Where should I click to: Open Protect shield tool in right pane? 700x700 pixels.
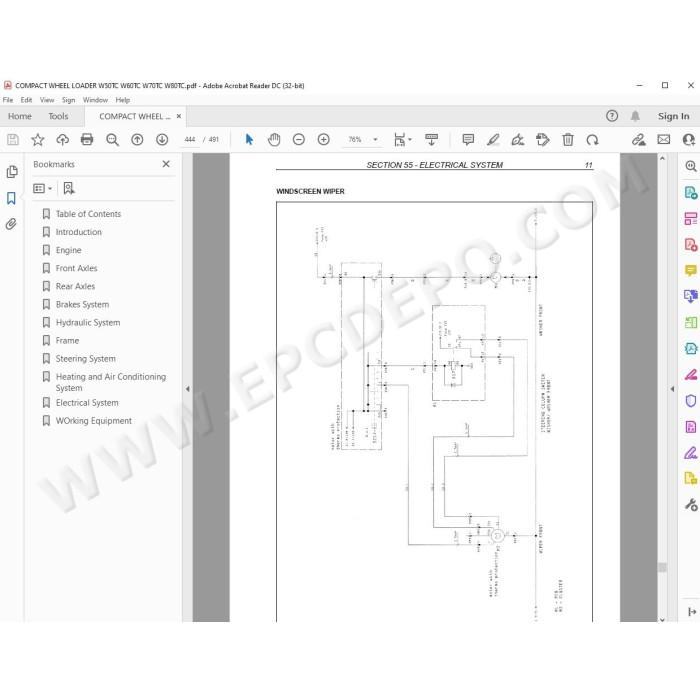[691, 401]
